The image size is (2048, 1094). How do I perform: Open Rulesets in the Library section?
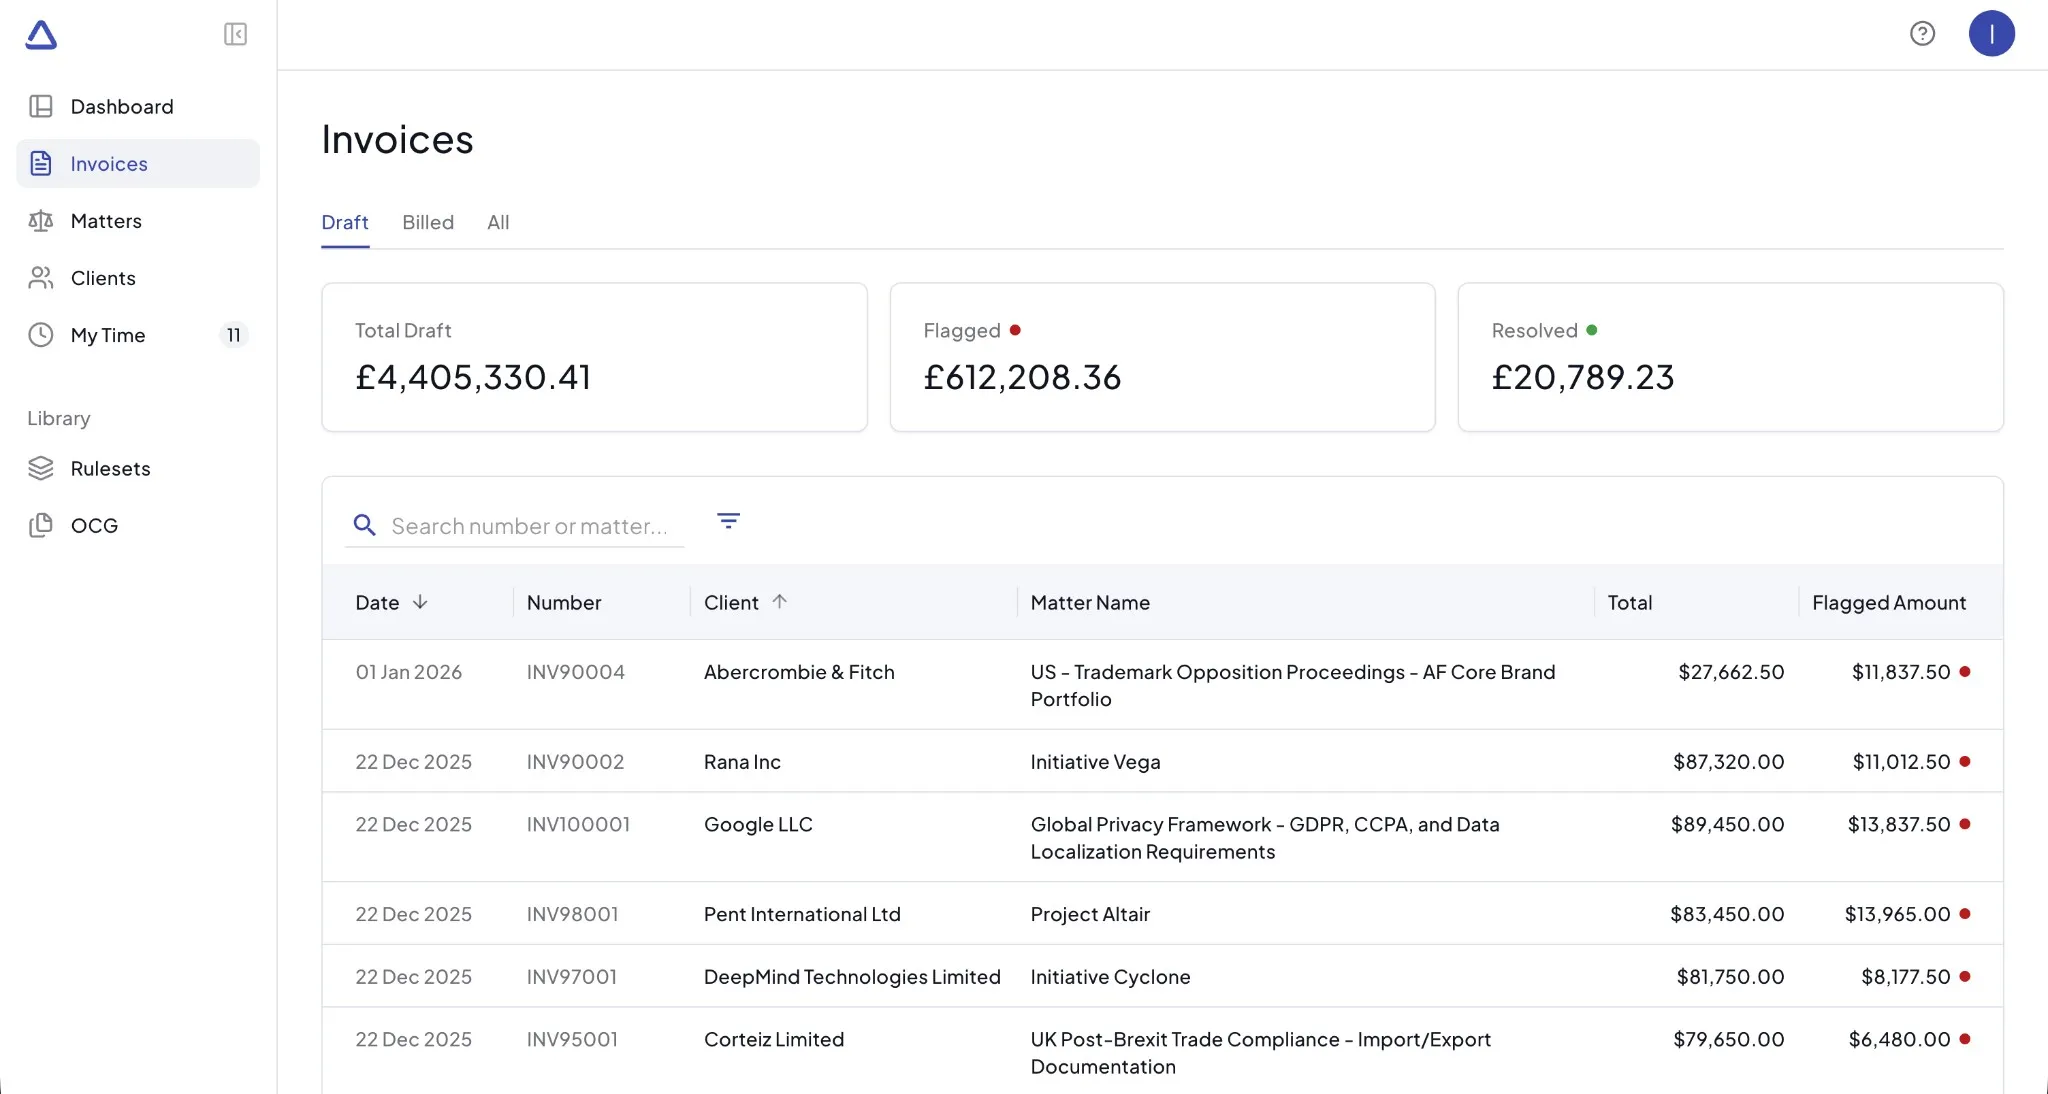(x=138, y=468)
